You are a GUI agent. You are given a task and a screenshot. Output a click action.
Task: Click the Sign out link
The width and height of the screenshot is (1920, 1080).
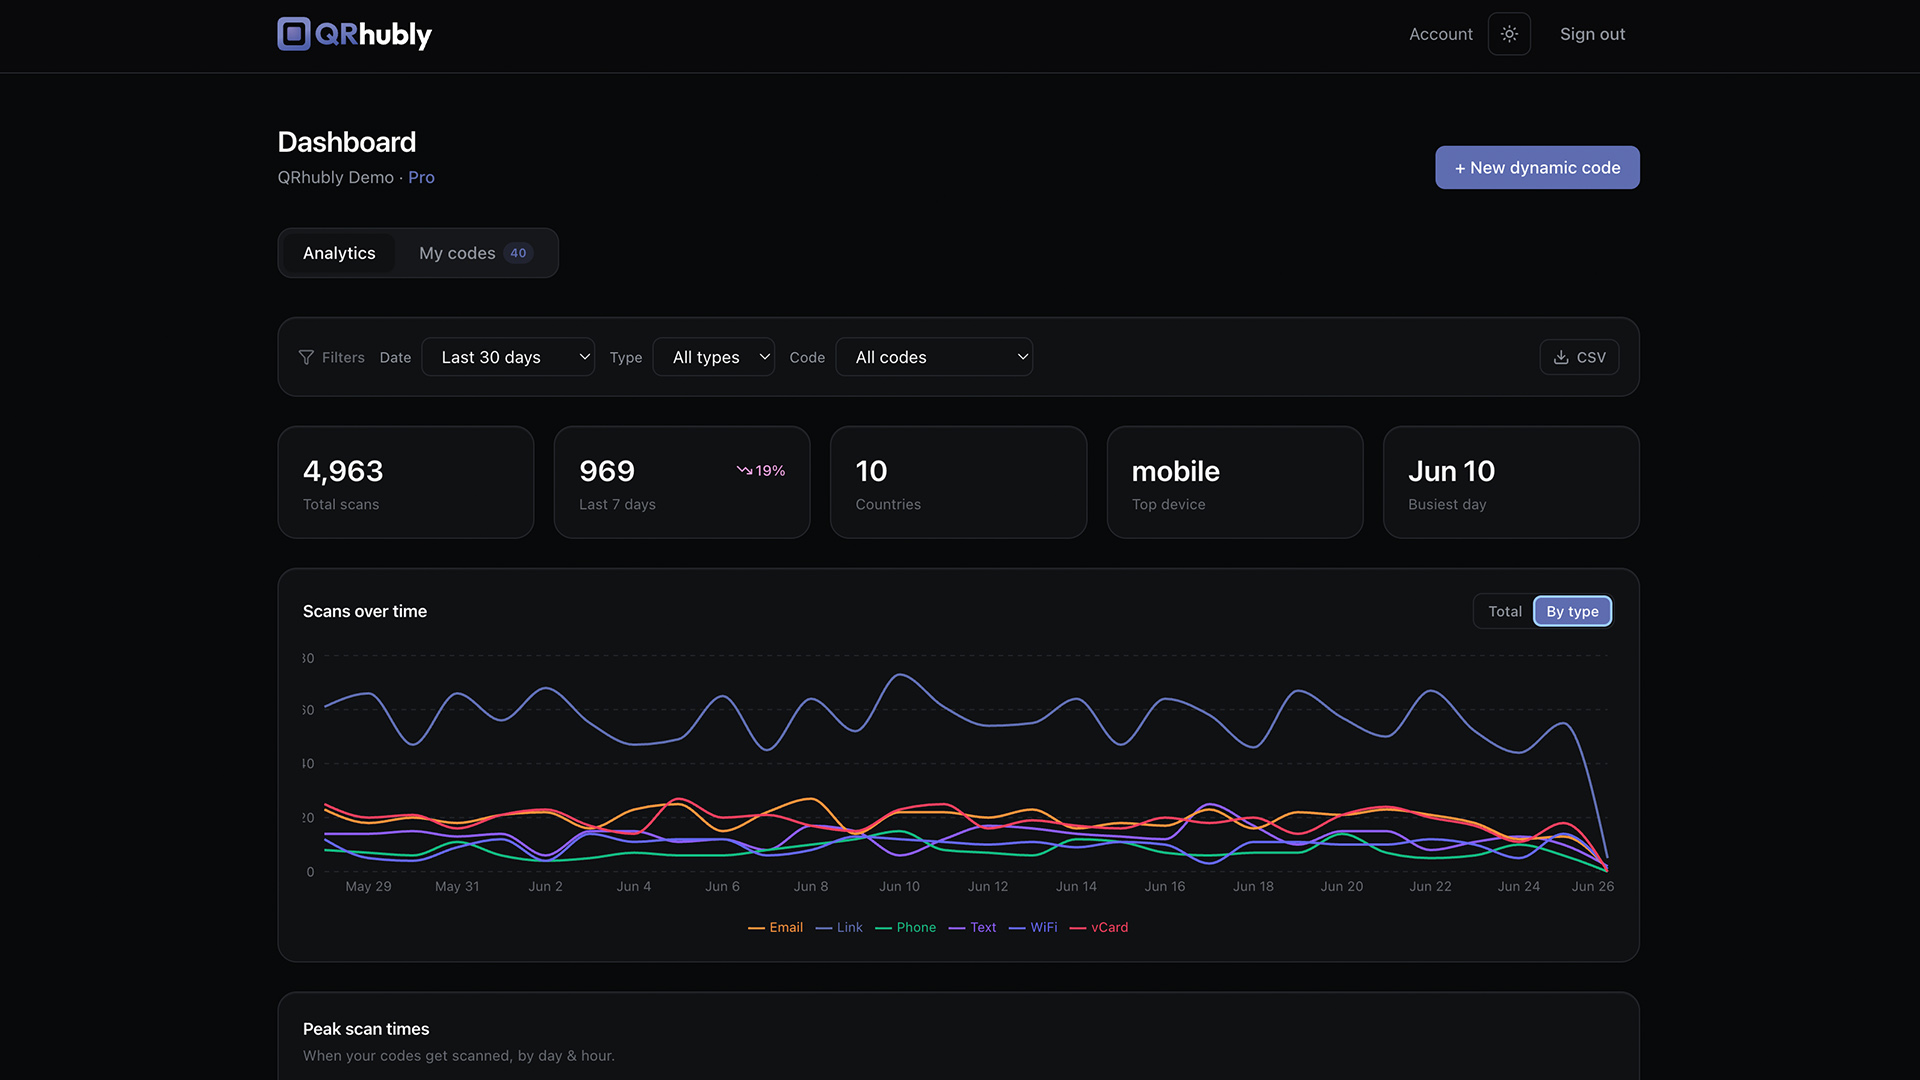click(x=1592, y=34)
